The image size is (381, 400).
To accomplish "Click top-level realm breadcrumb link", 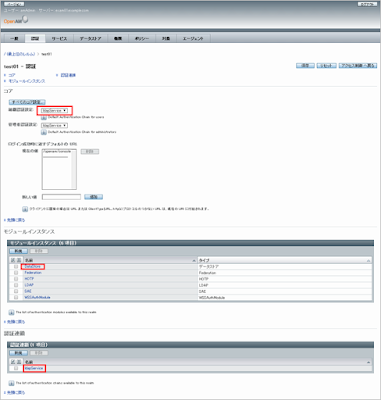I will coord(20,54).
